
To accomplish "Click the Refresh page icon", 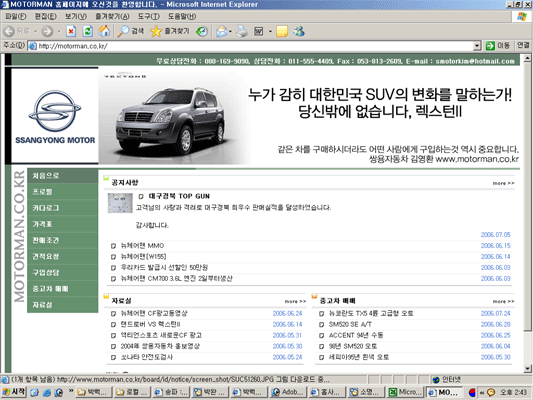I will [88, 31].
